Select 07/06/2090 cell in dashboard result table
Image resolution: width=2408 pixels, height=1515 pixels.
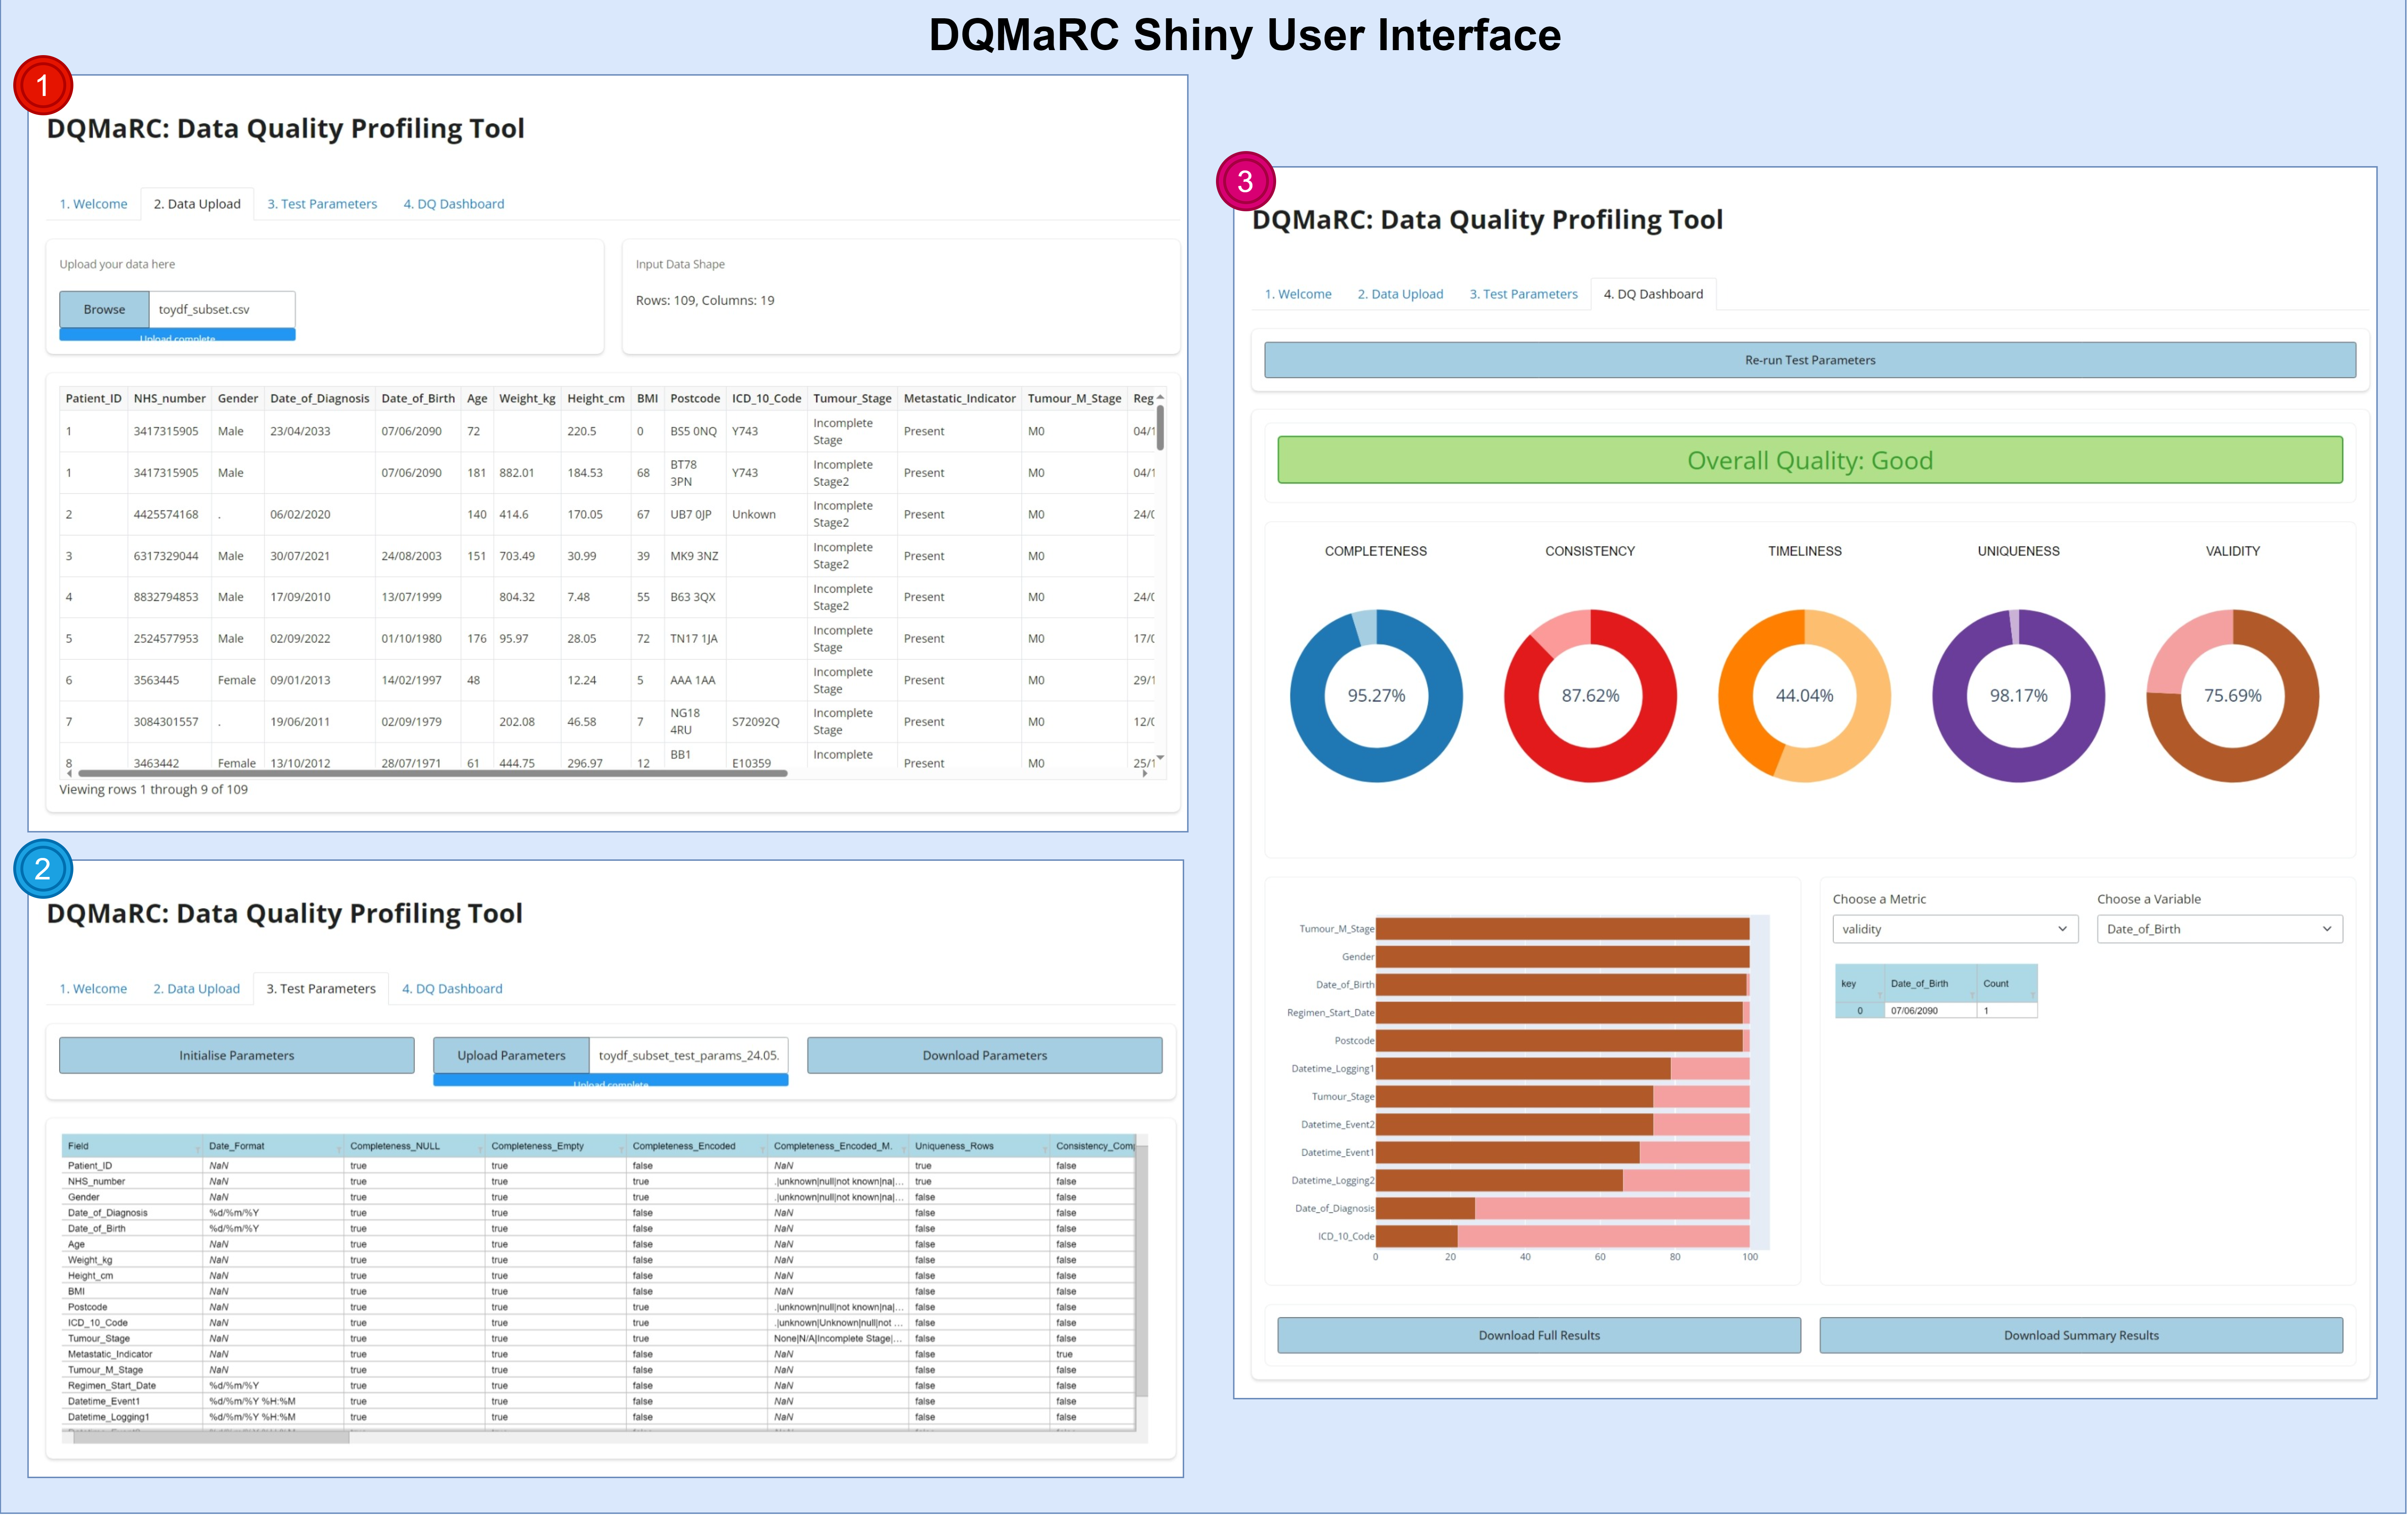tap(1930, 1011)
